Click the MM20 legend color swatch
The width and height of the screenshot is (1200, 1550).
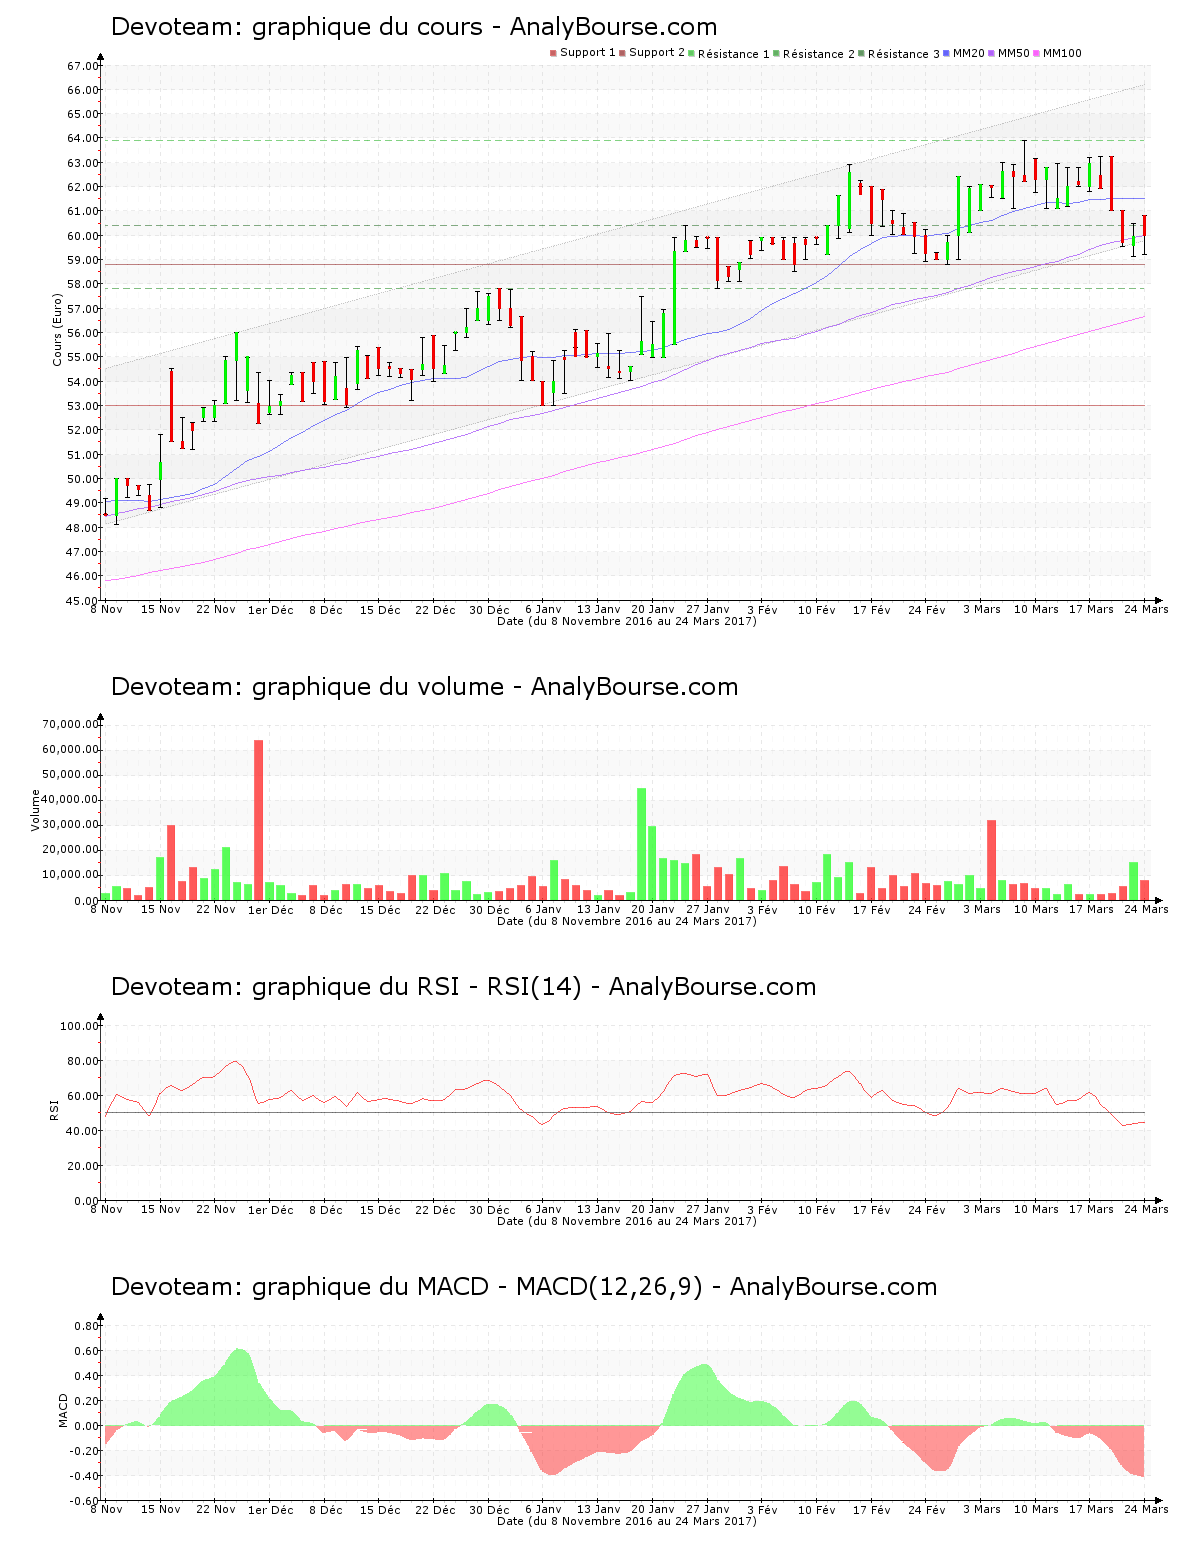[946, 53]
